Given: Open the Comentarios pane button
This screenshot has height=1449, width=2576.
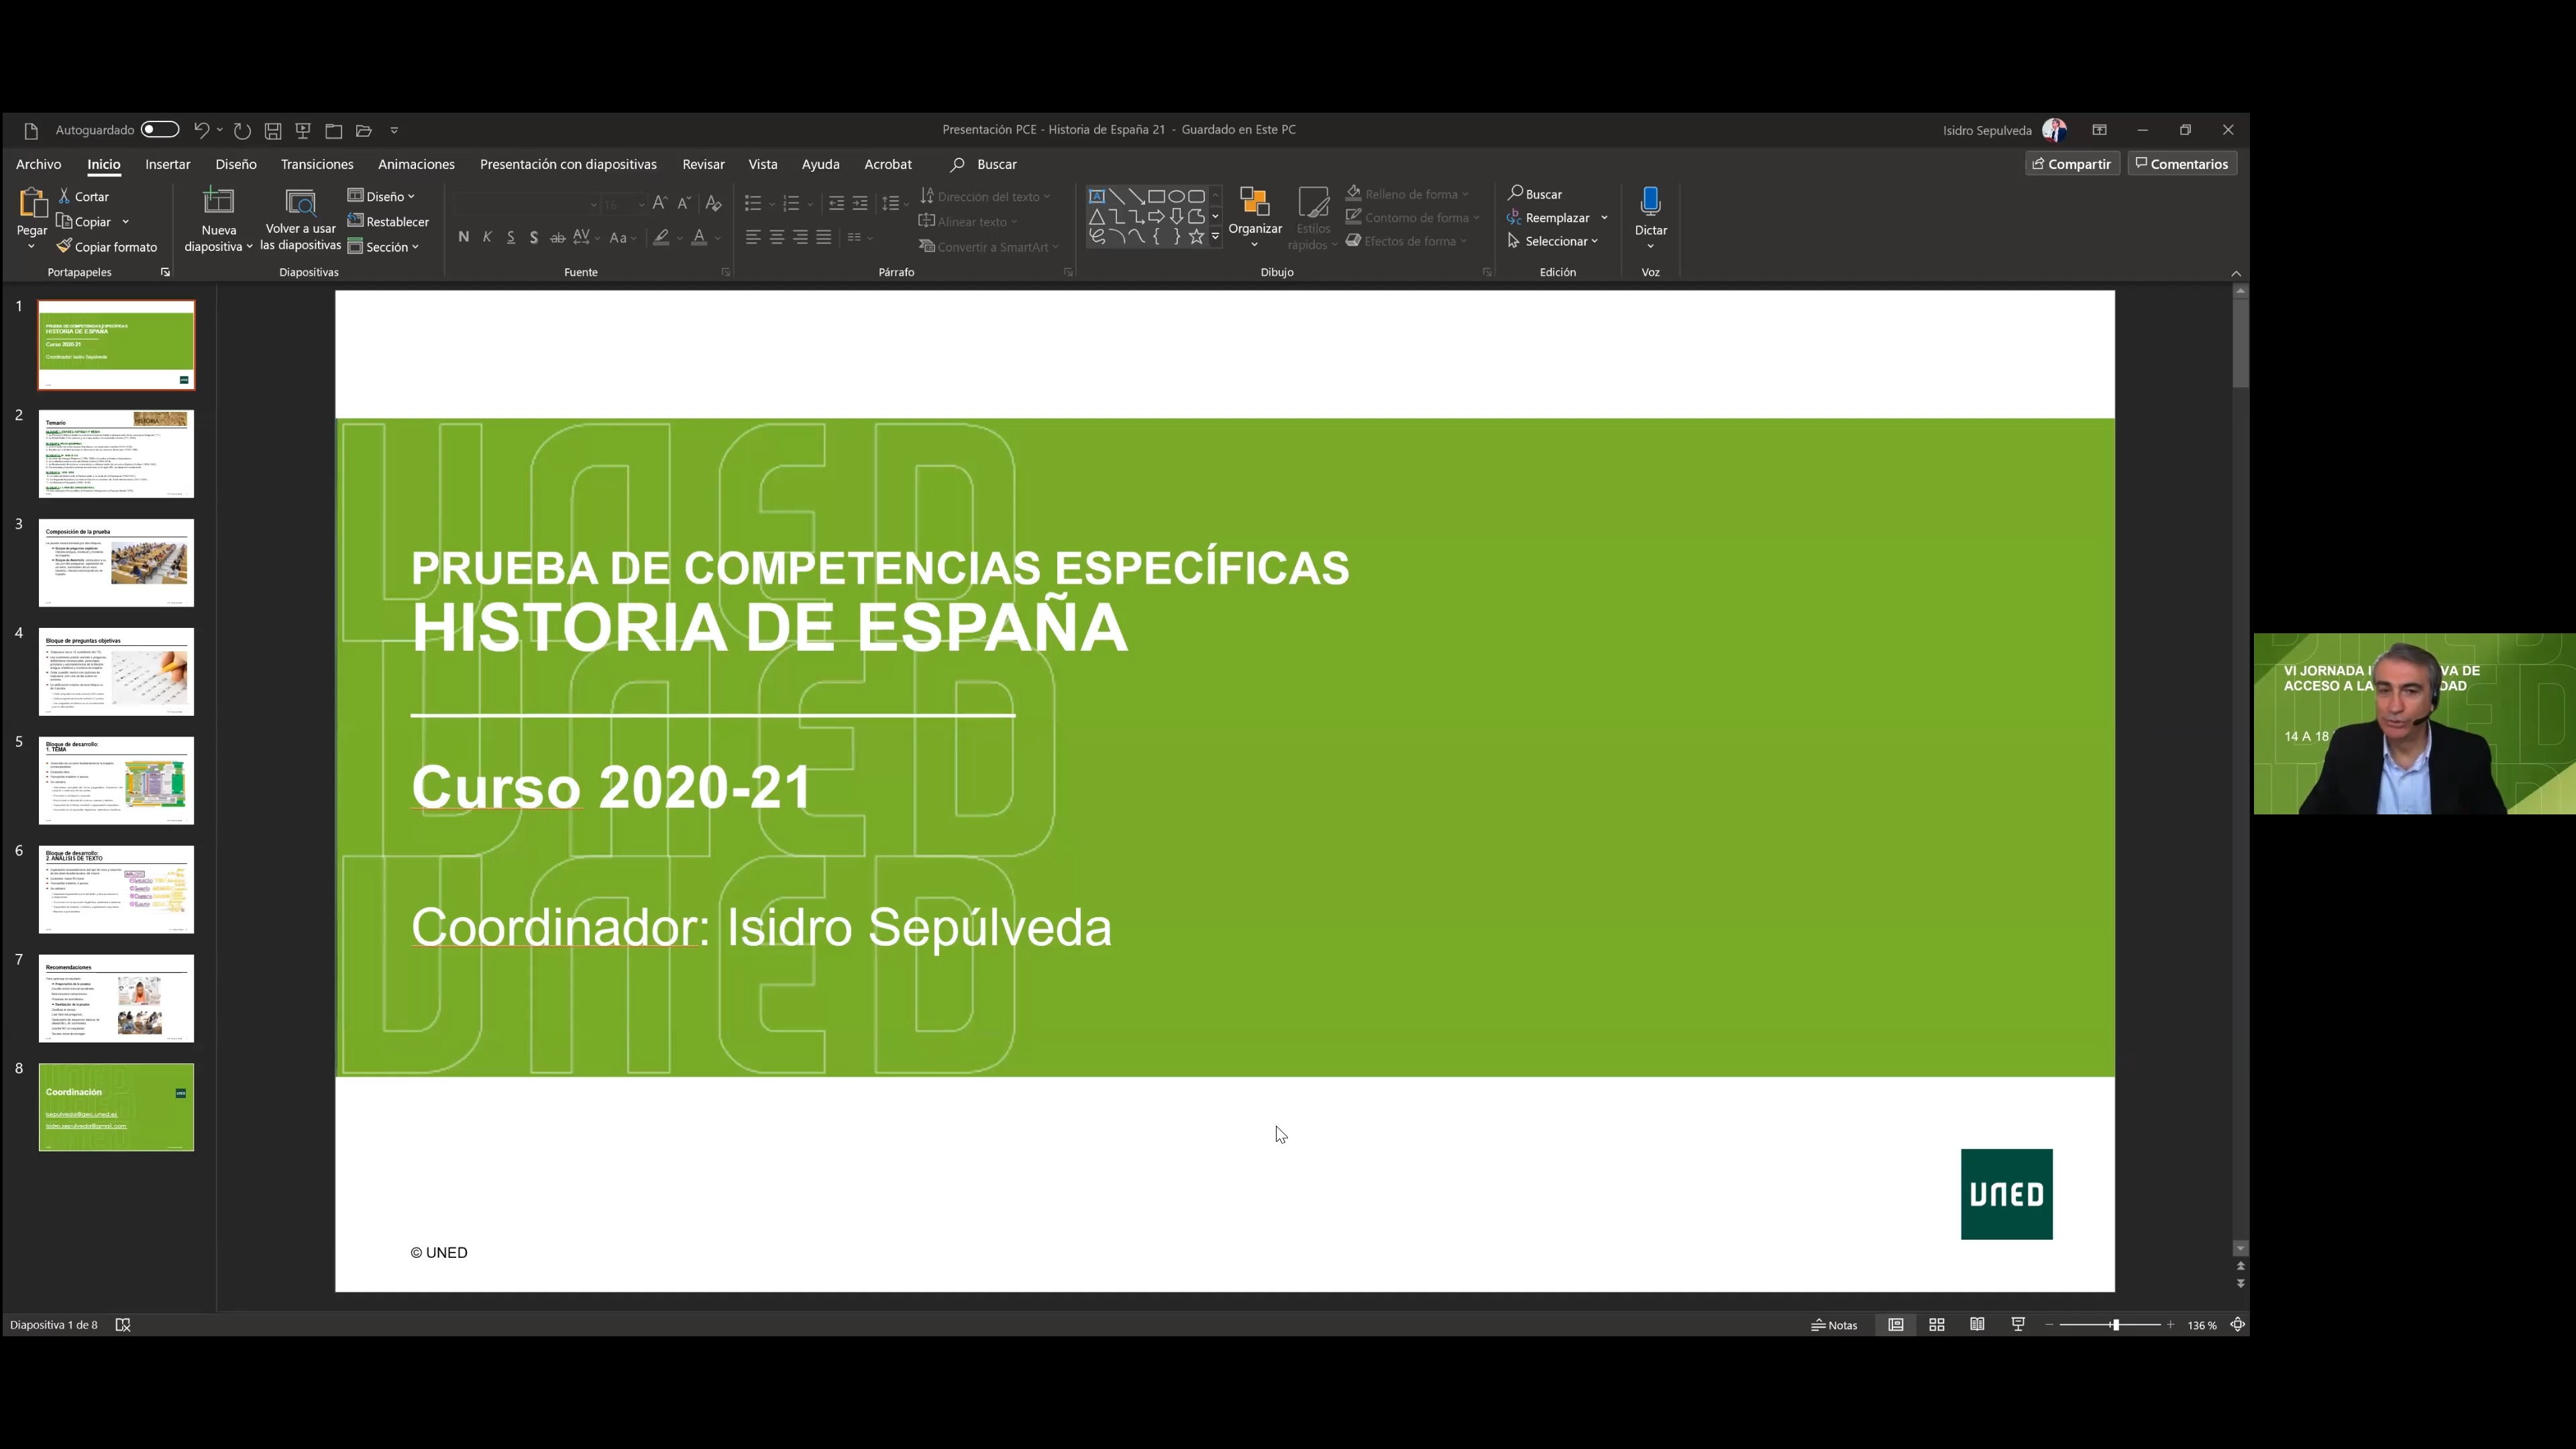Looking at the screenshot, I should [2182, 164].
